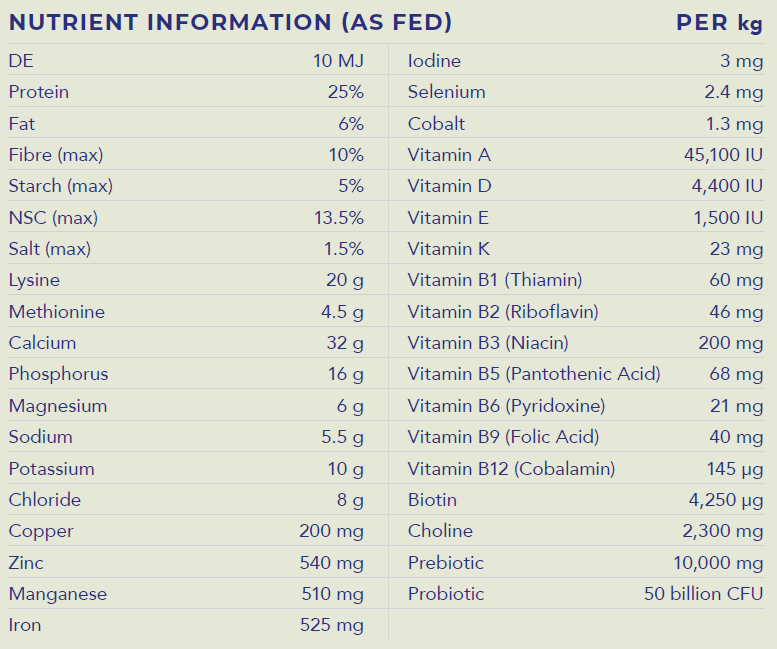Click the Vitamin A 45,100 IU value
777x649 pixels.
click(720, 155)
